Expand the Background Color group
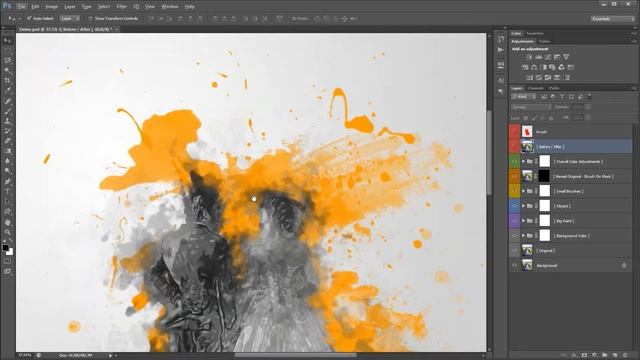Viewport: 640px width, 360px height. [x=523, y=236]
